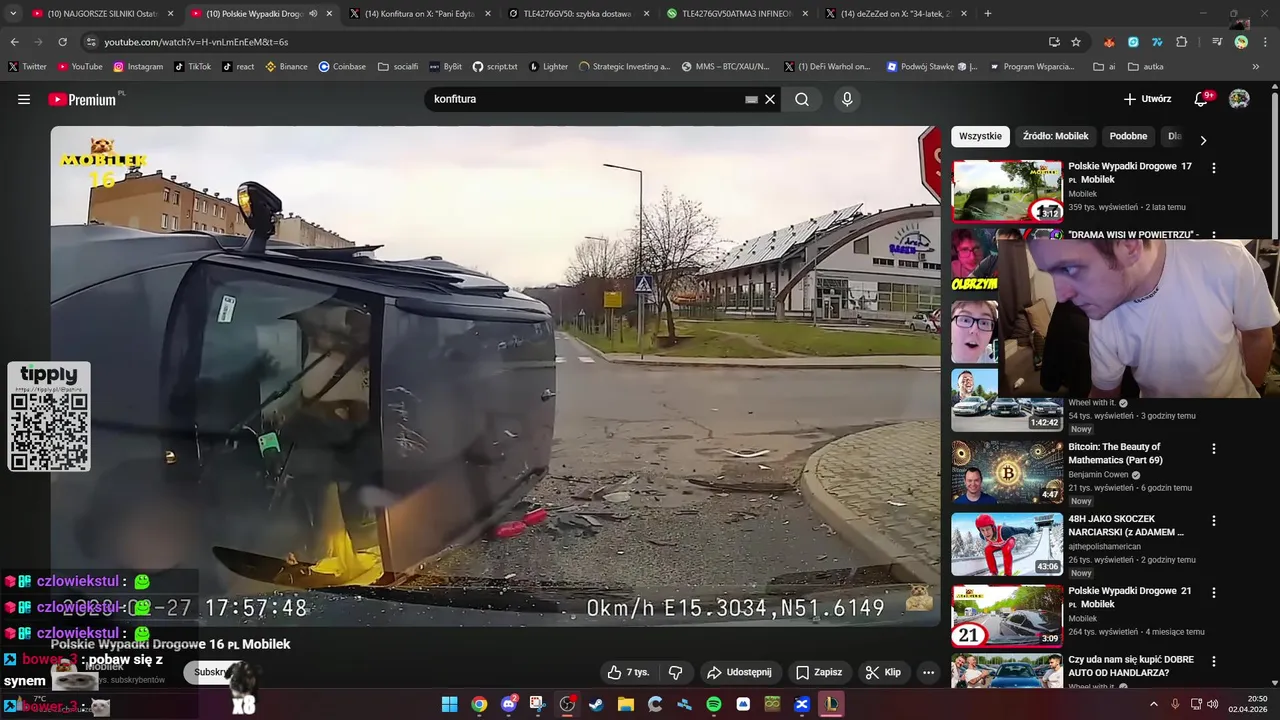Open the on-screen keyboard icon in search
Viewport: 1280px width, 720px height.
(752, 99)
